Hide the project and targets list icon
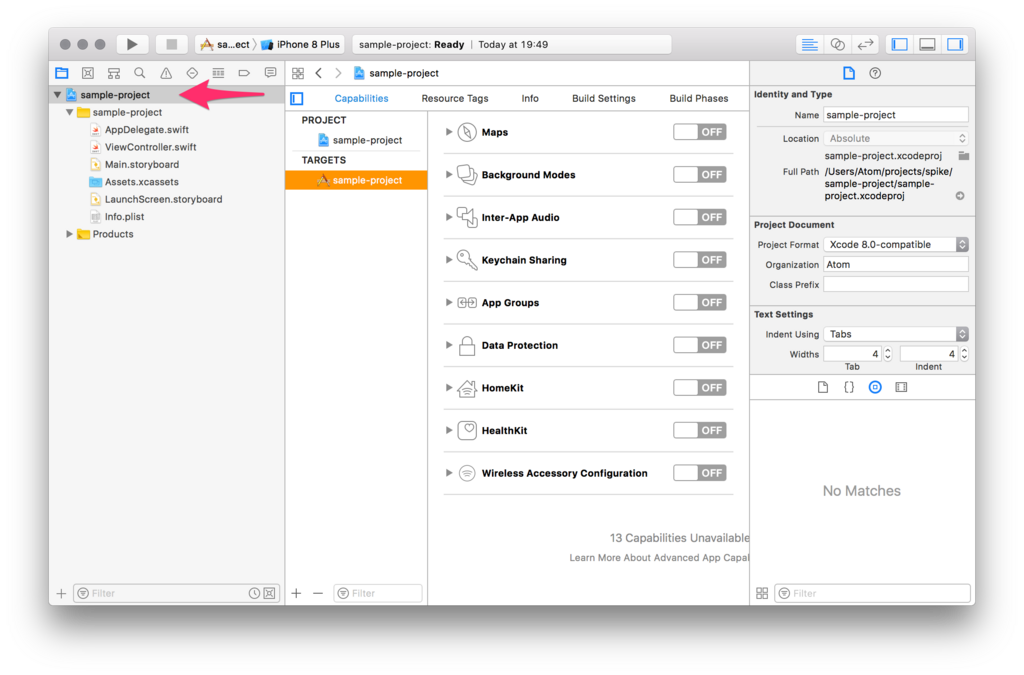This screenshot has height=675, width=1024. [x=297, y=99]
